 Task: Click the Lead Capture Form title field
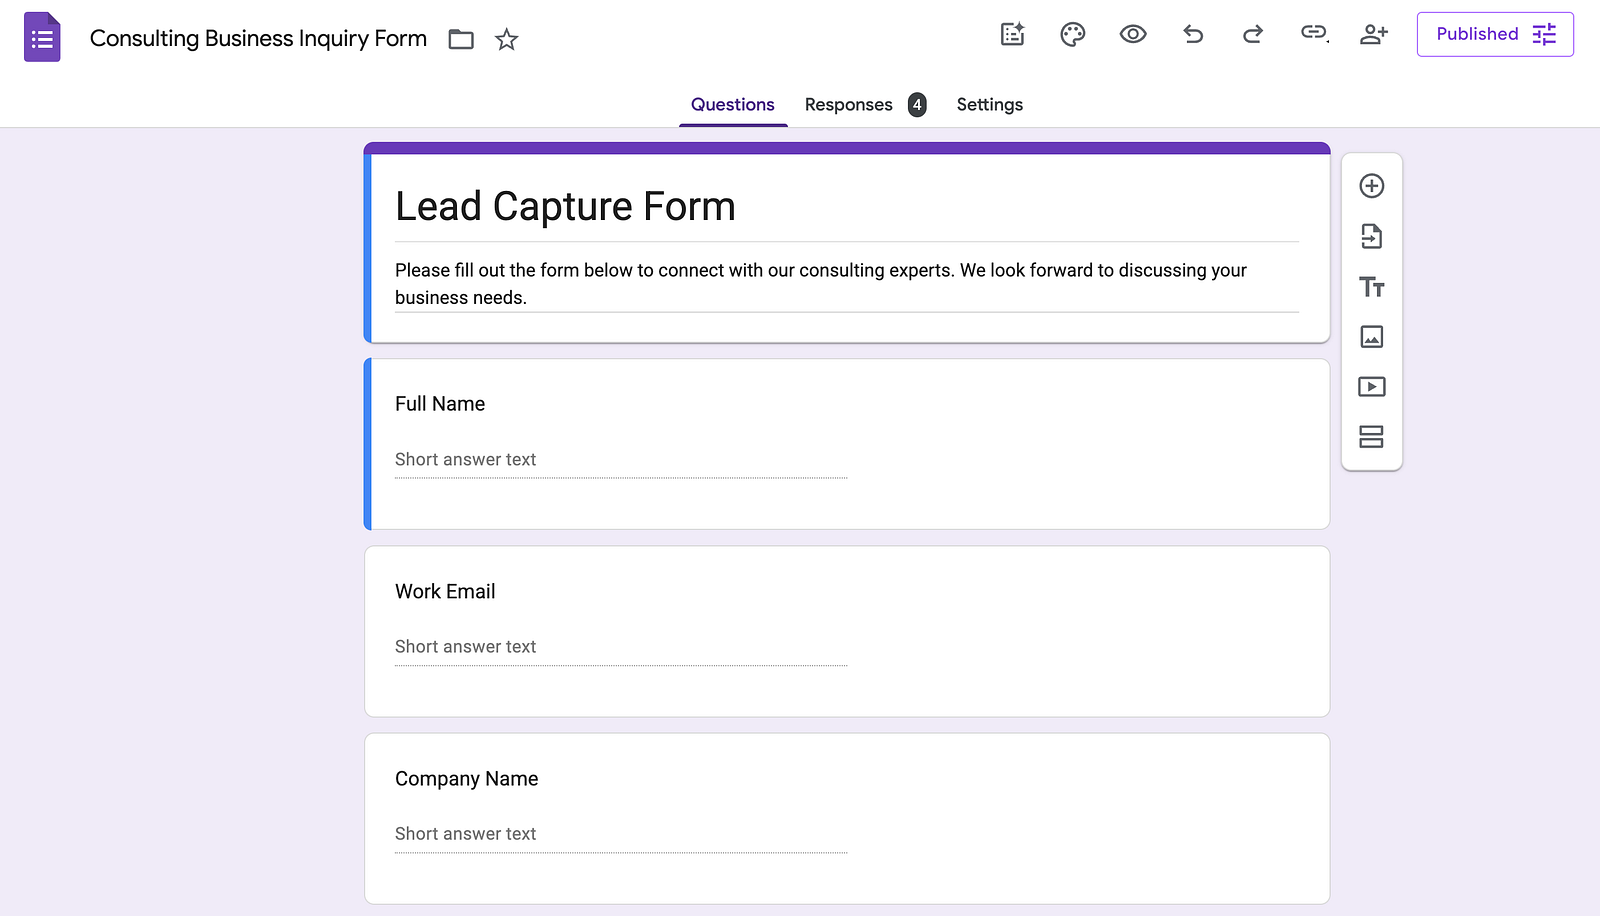847,207
